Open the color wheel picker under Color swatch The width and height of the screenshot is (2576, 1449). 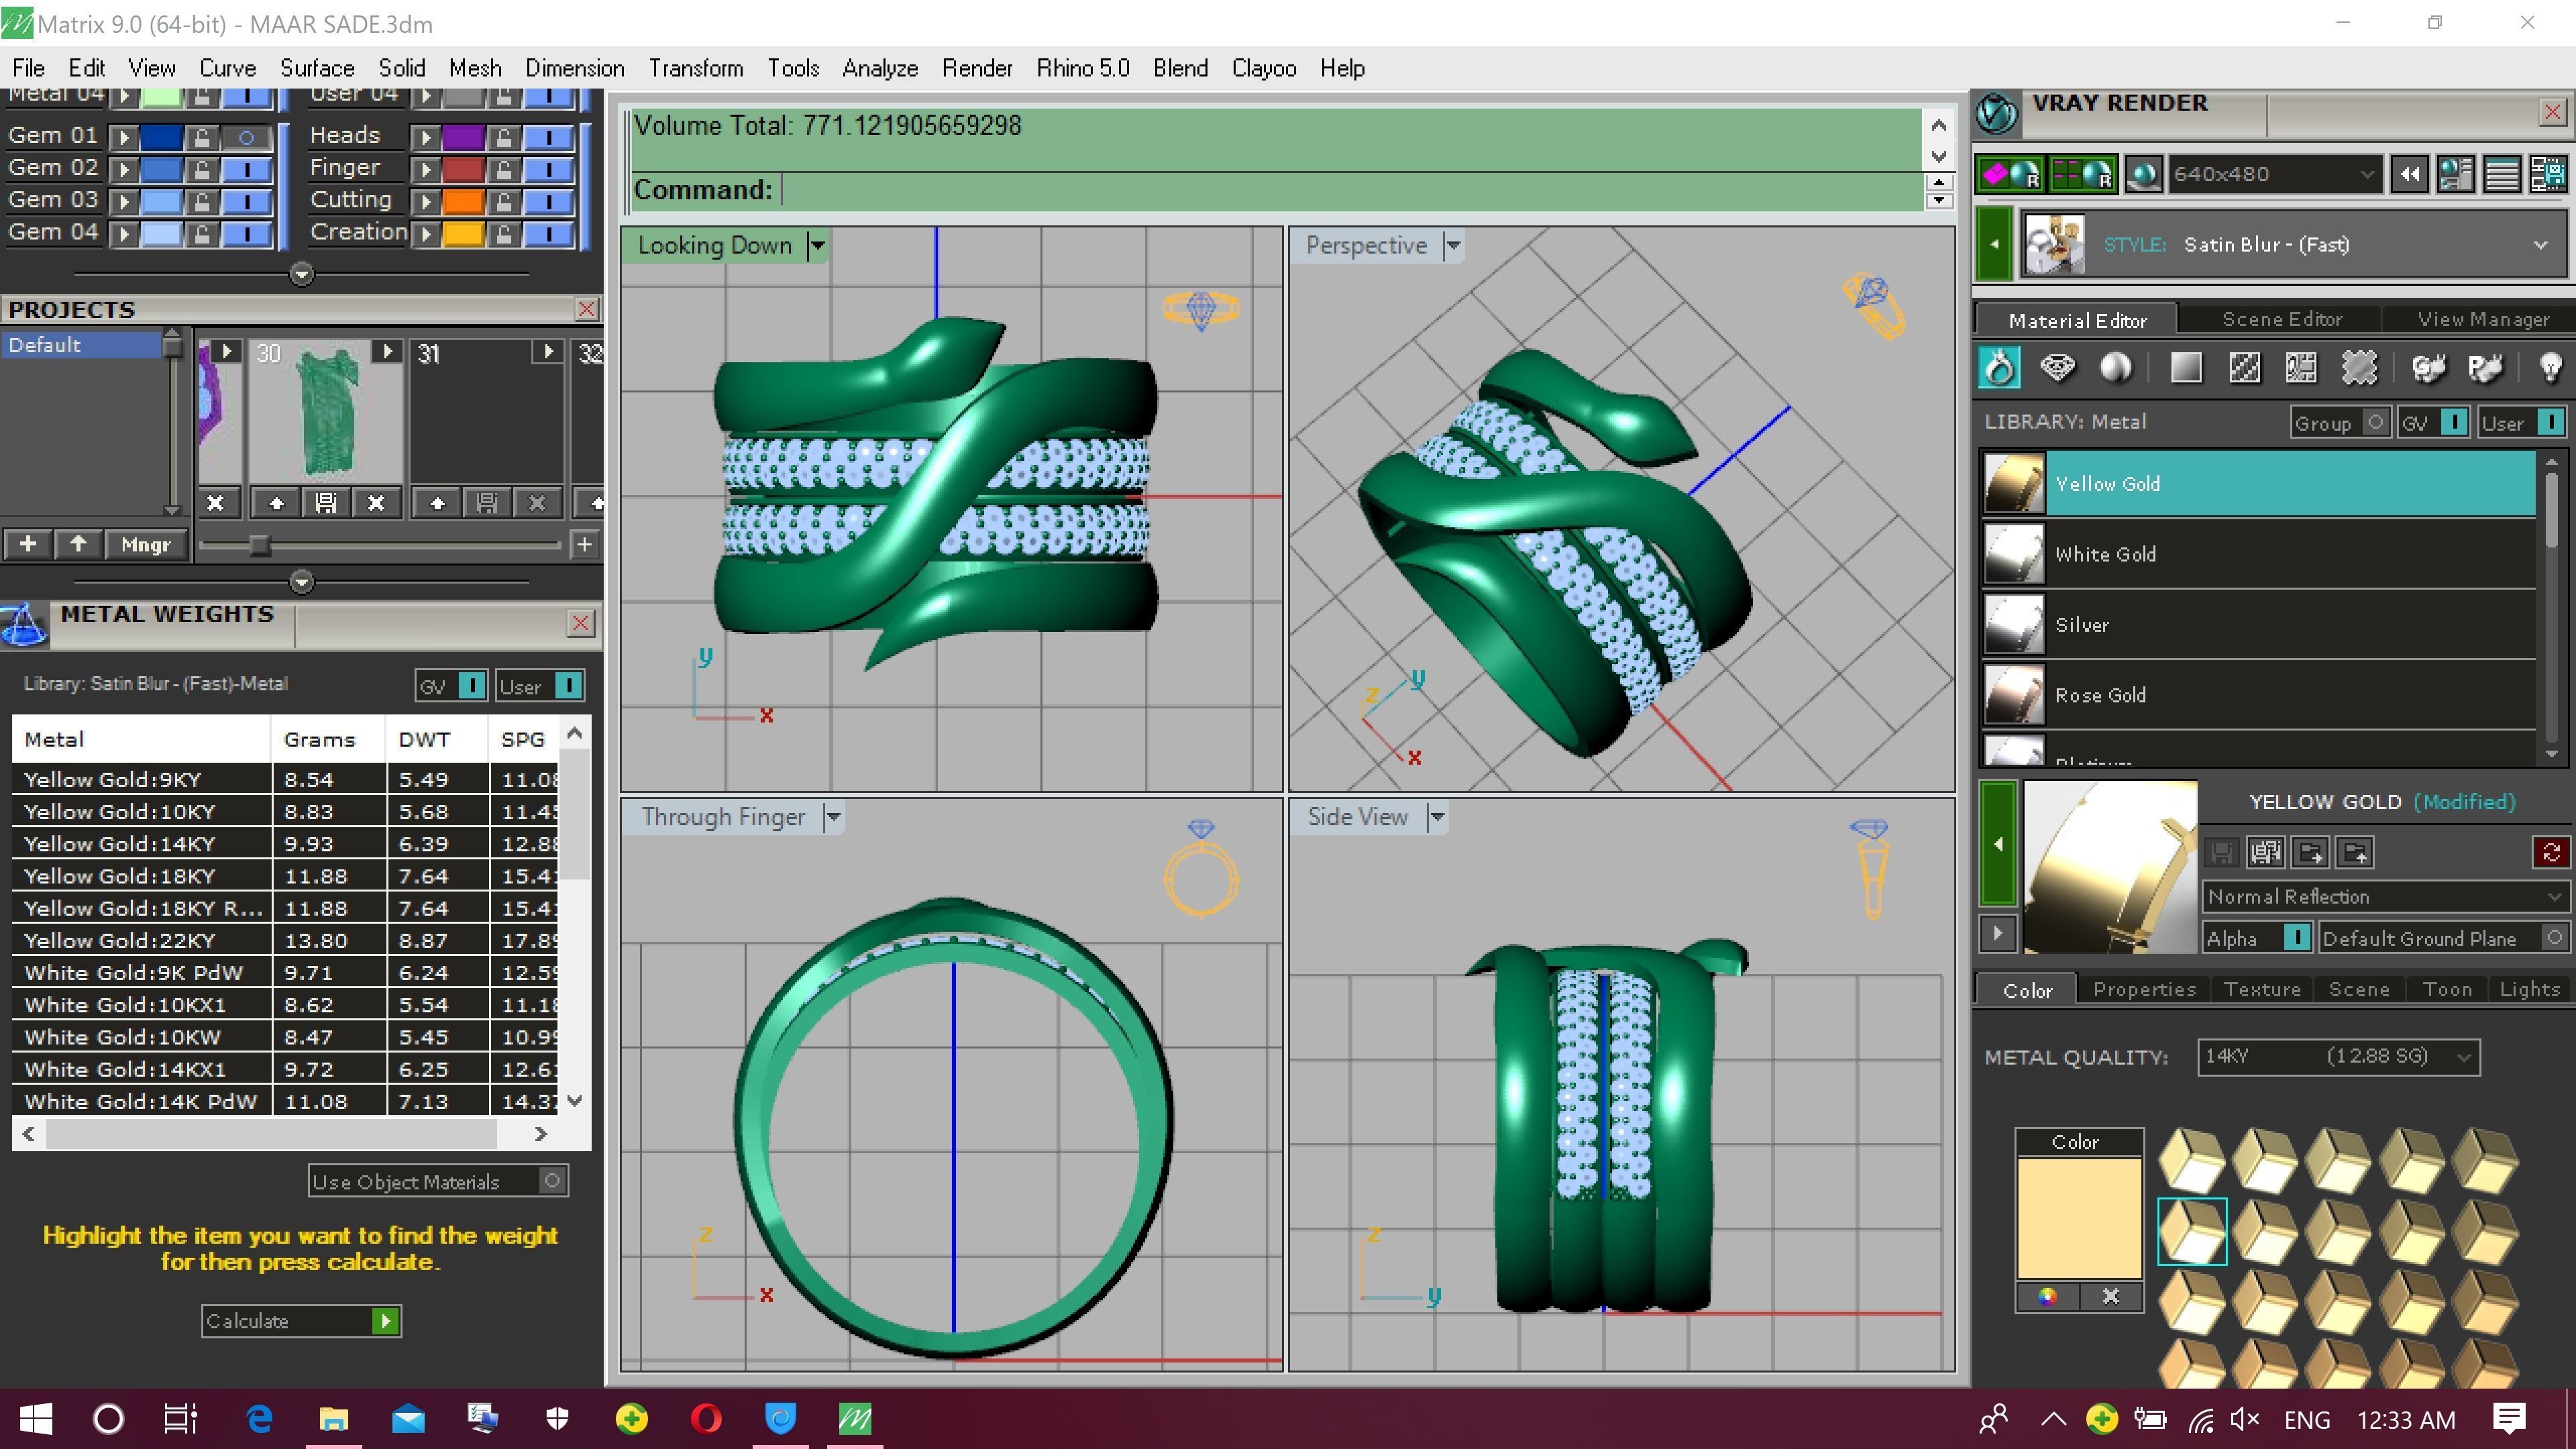(2047, 1297)
